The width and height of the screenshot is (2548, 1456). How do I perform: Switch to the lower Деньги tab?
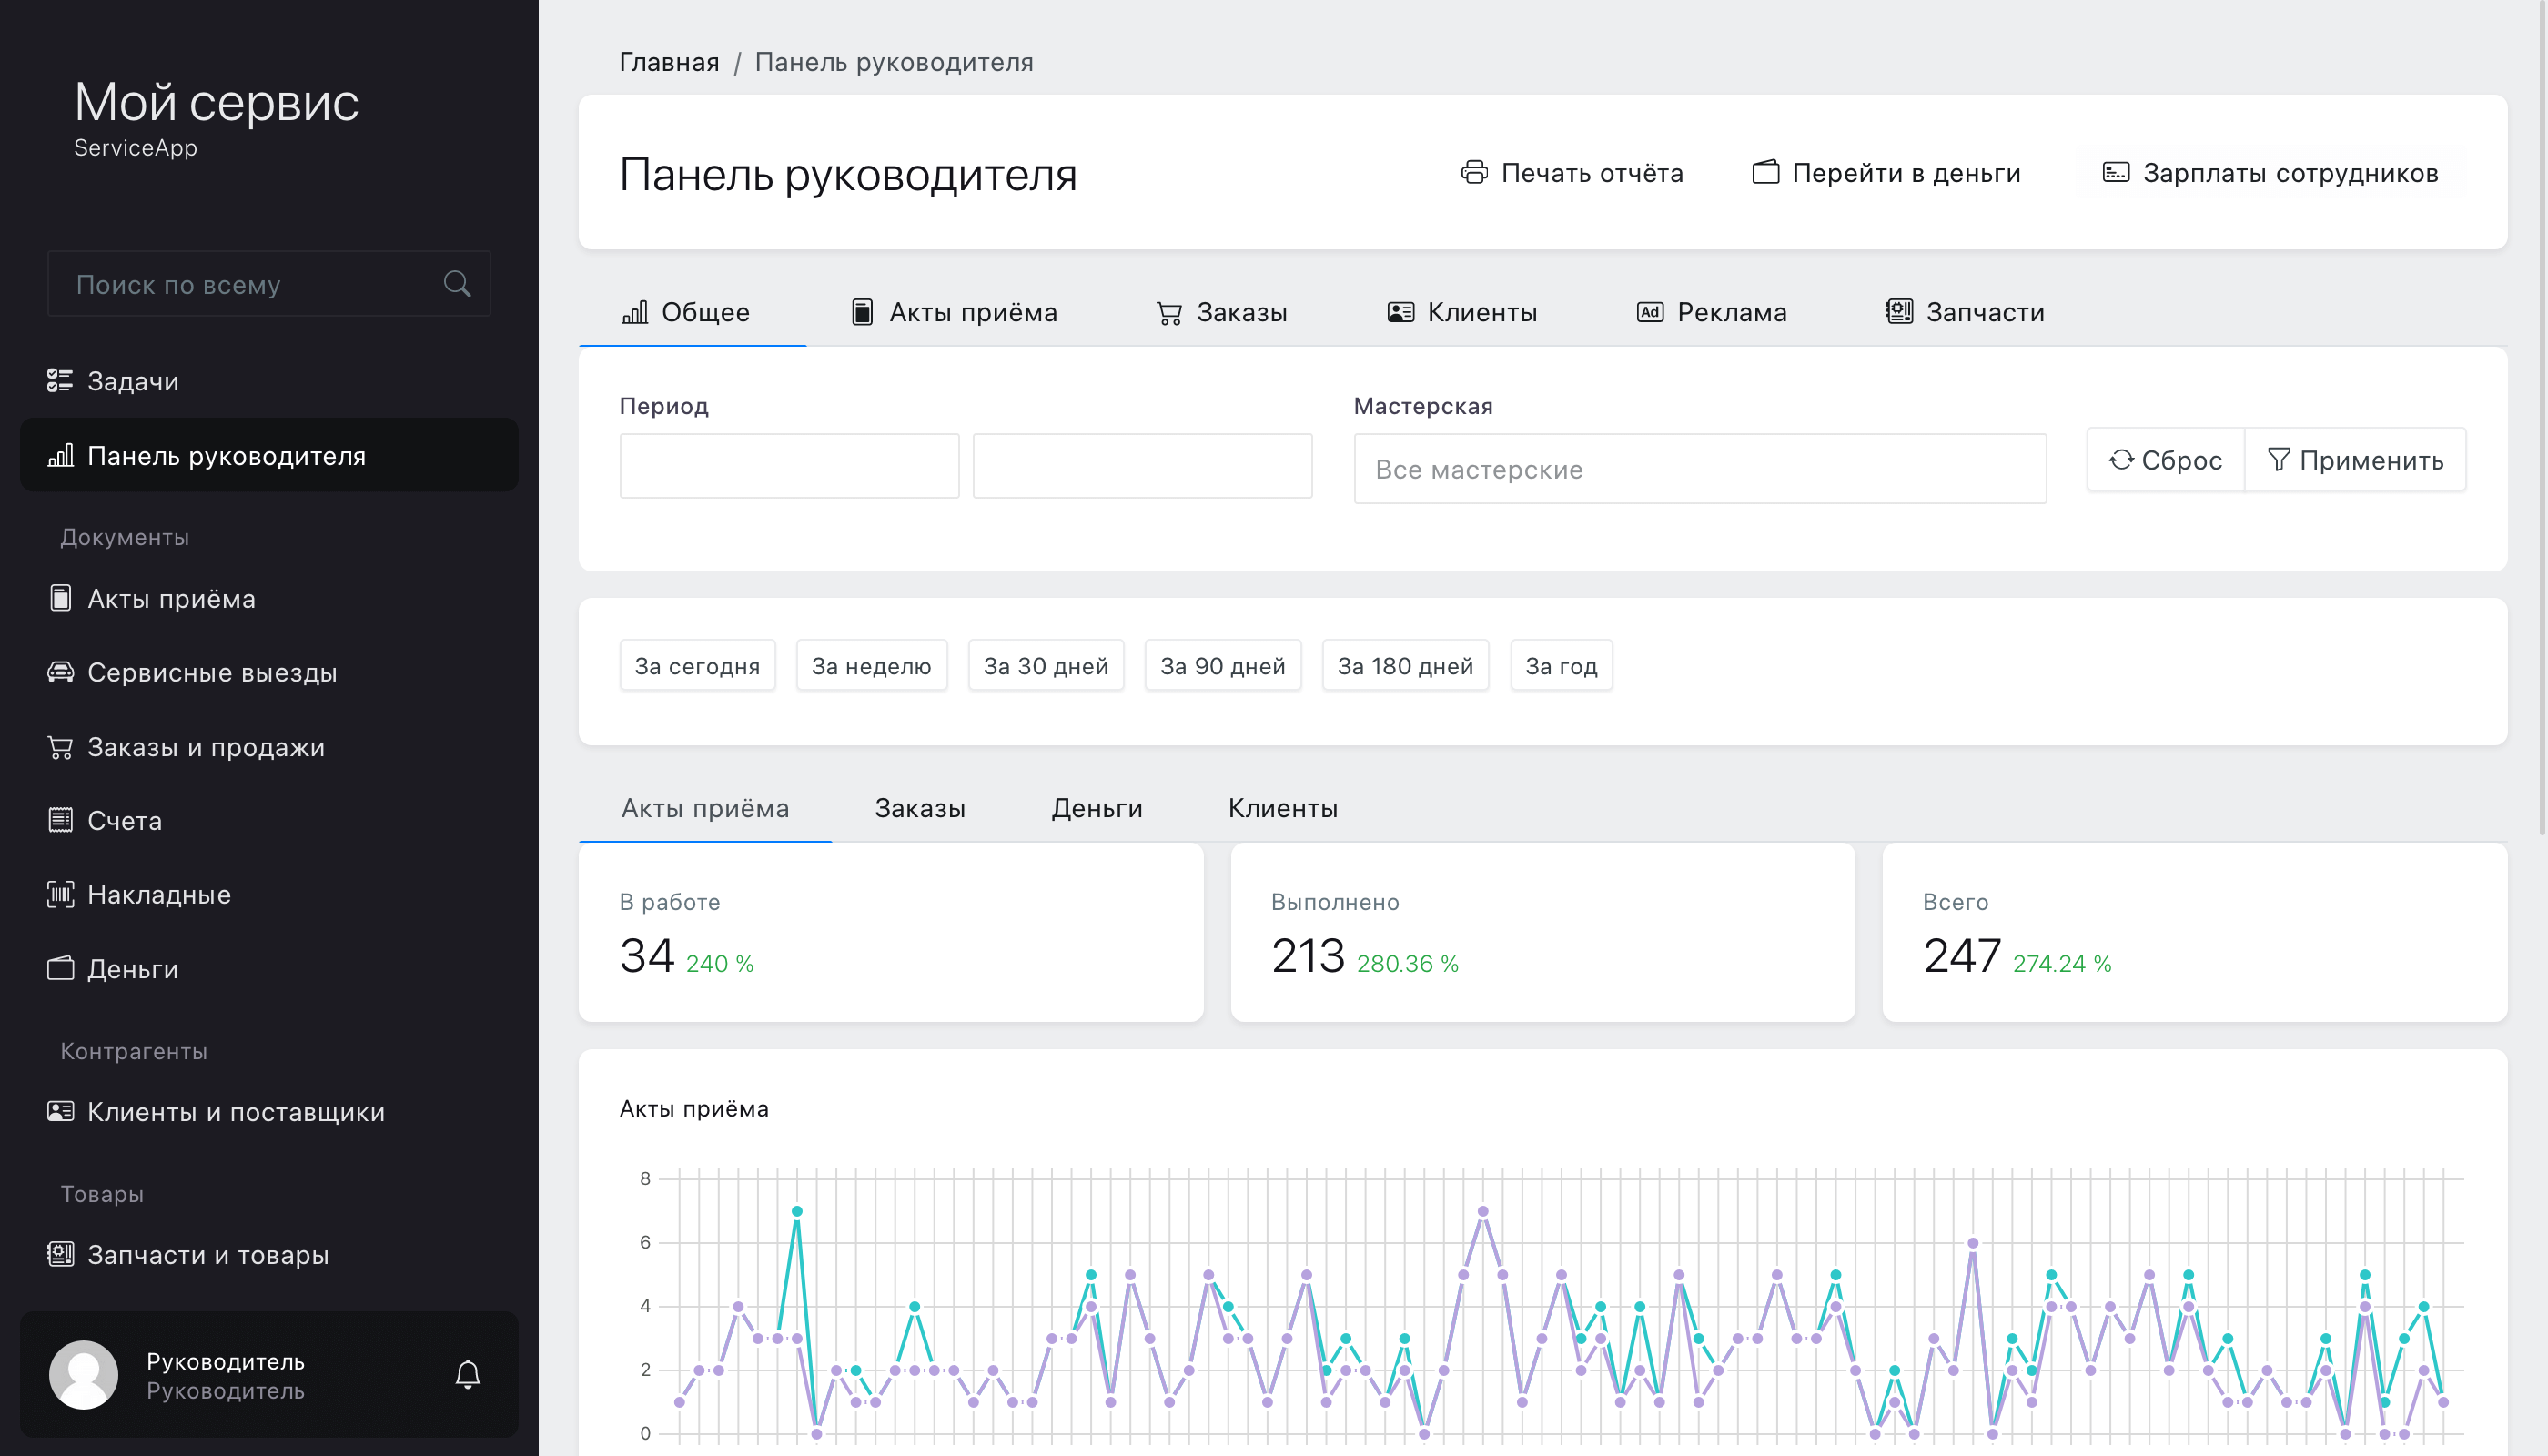pos(1096,808)
